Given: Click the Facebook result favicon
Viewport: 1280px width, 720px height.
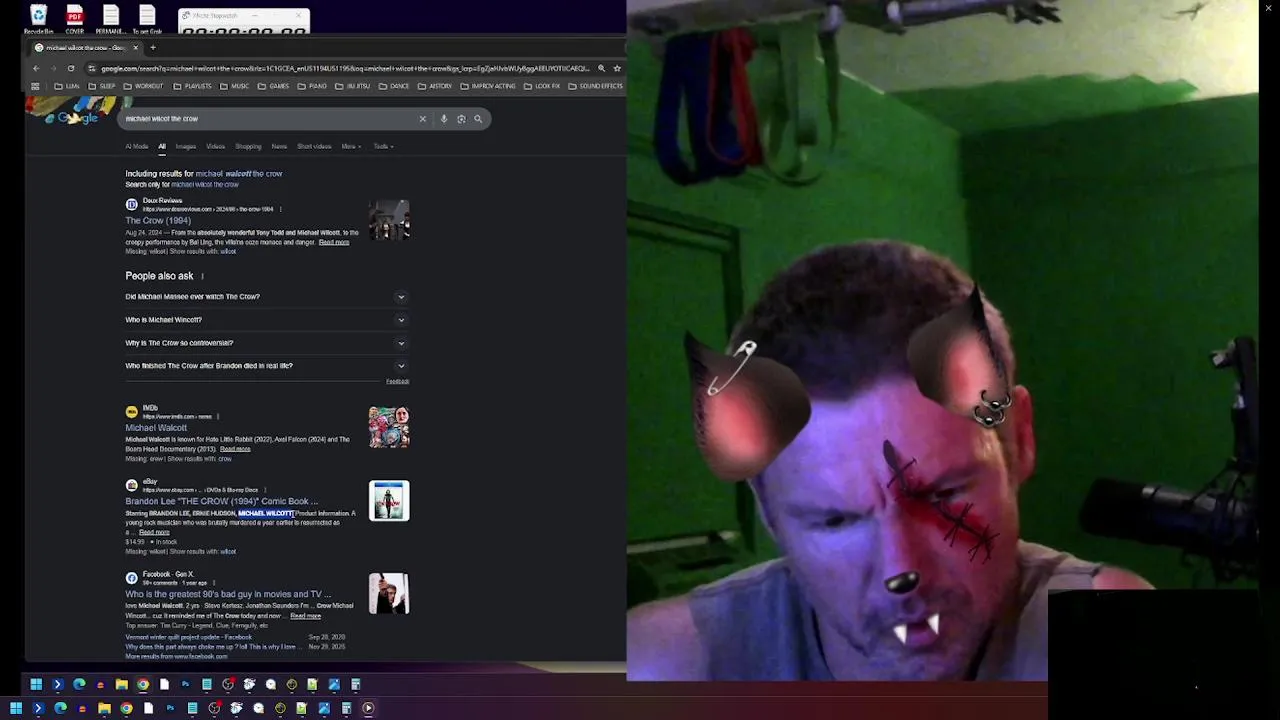Looking at the screenshot, I should pos(131,578).
